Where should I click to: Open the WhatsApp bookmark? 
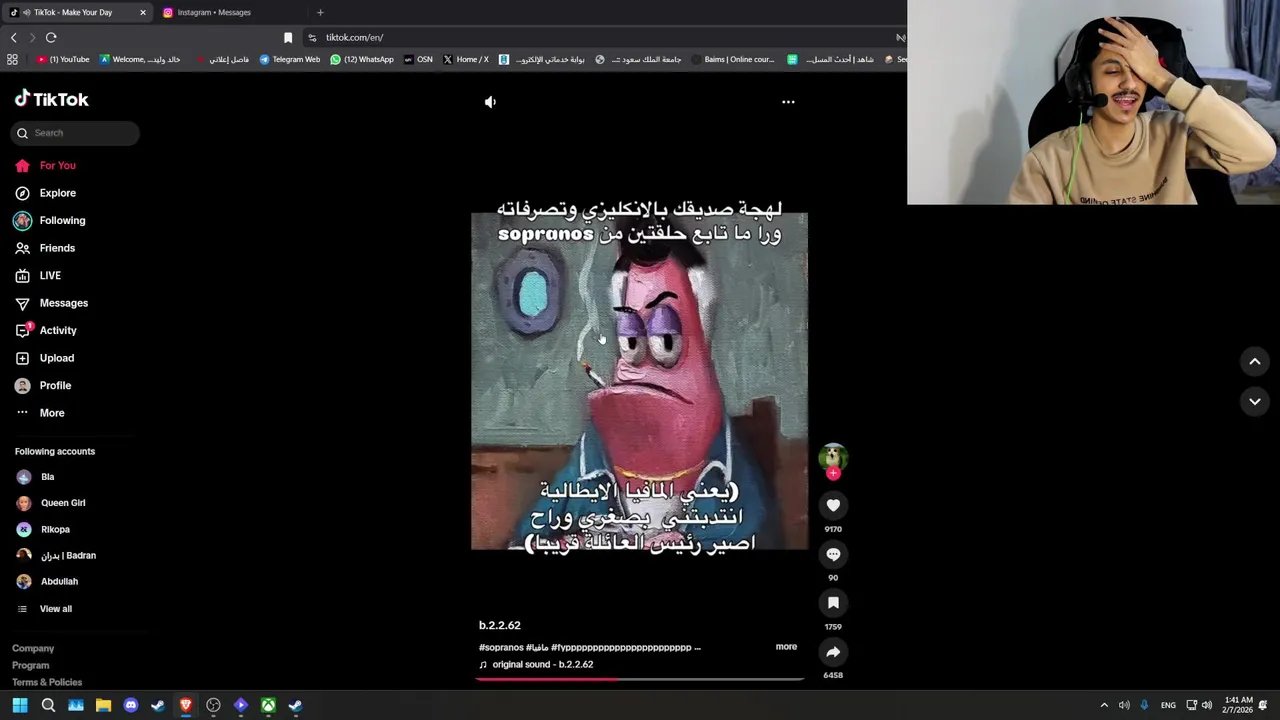coord(362,60)
